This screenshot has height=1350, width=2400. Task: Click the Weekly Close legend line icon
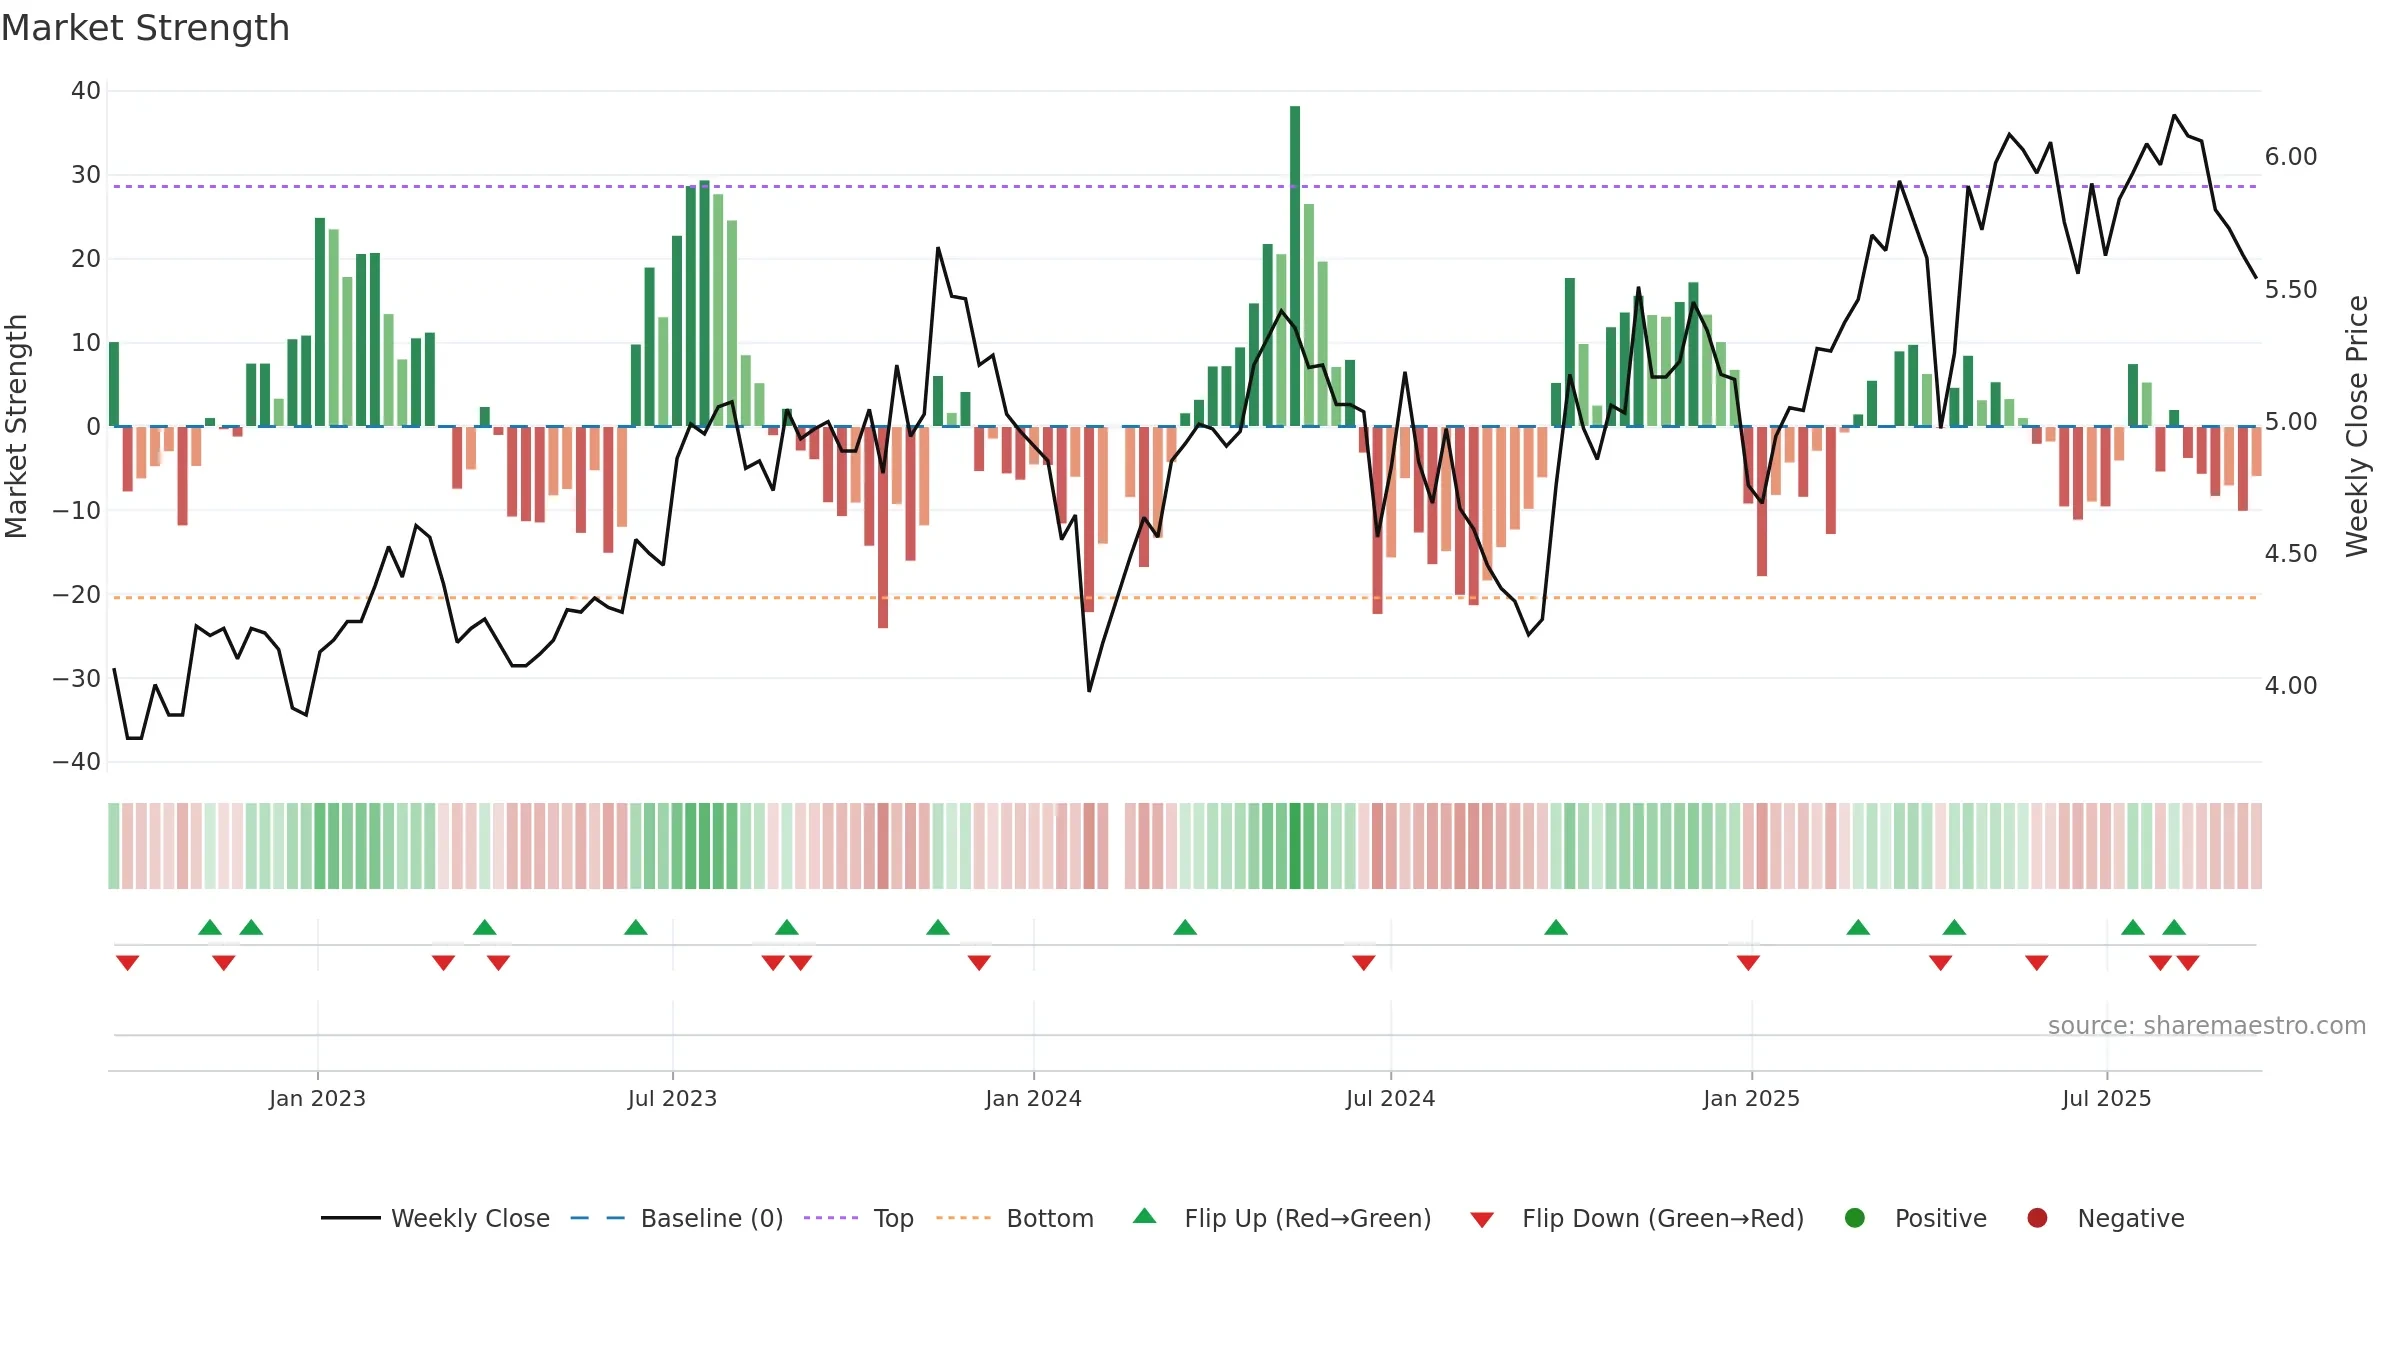[350, 1218]
